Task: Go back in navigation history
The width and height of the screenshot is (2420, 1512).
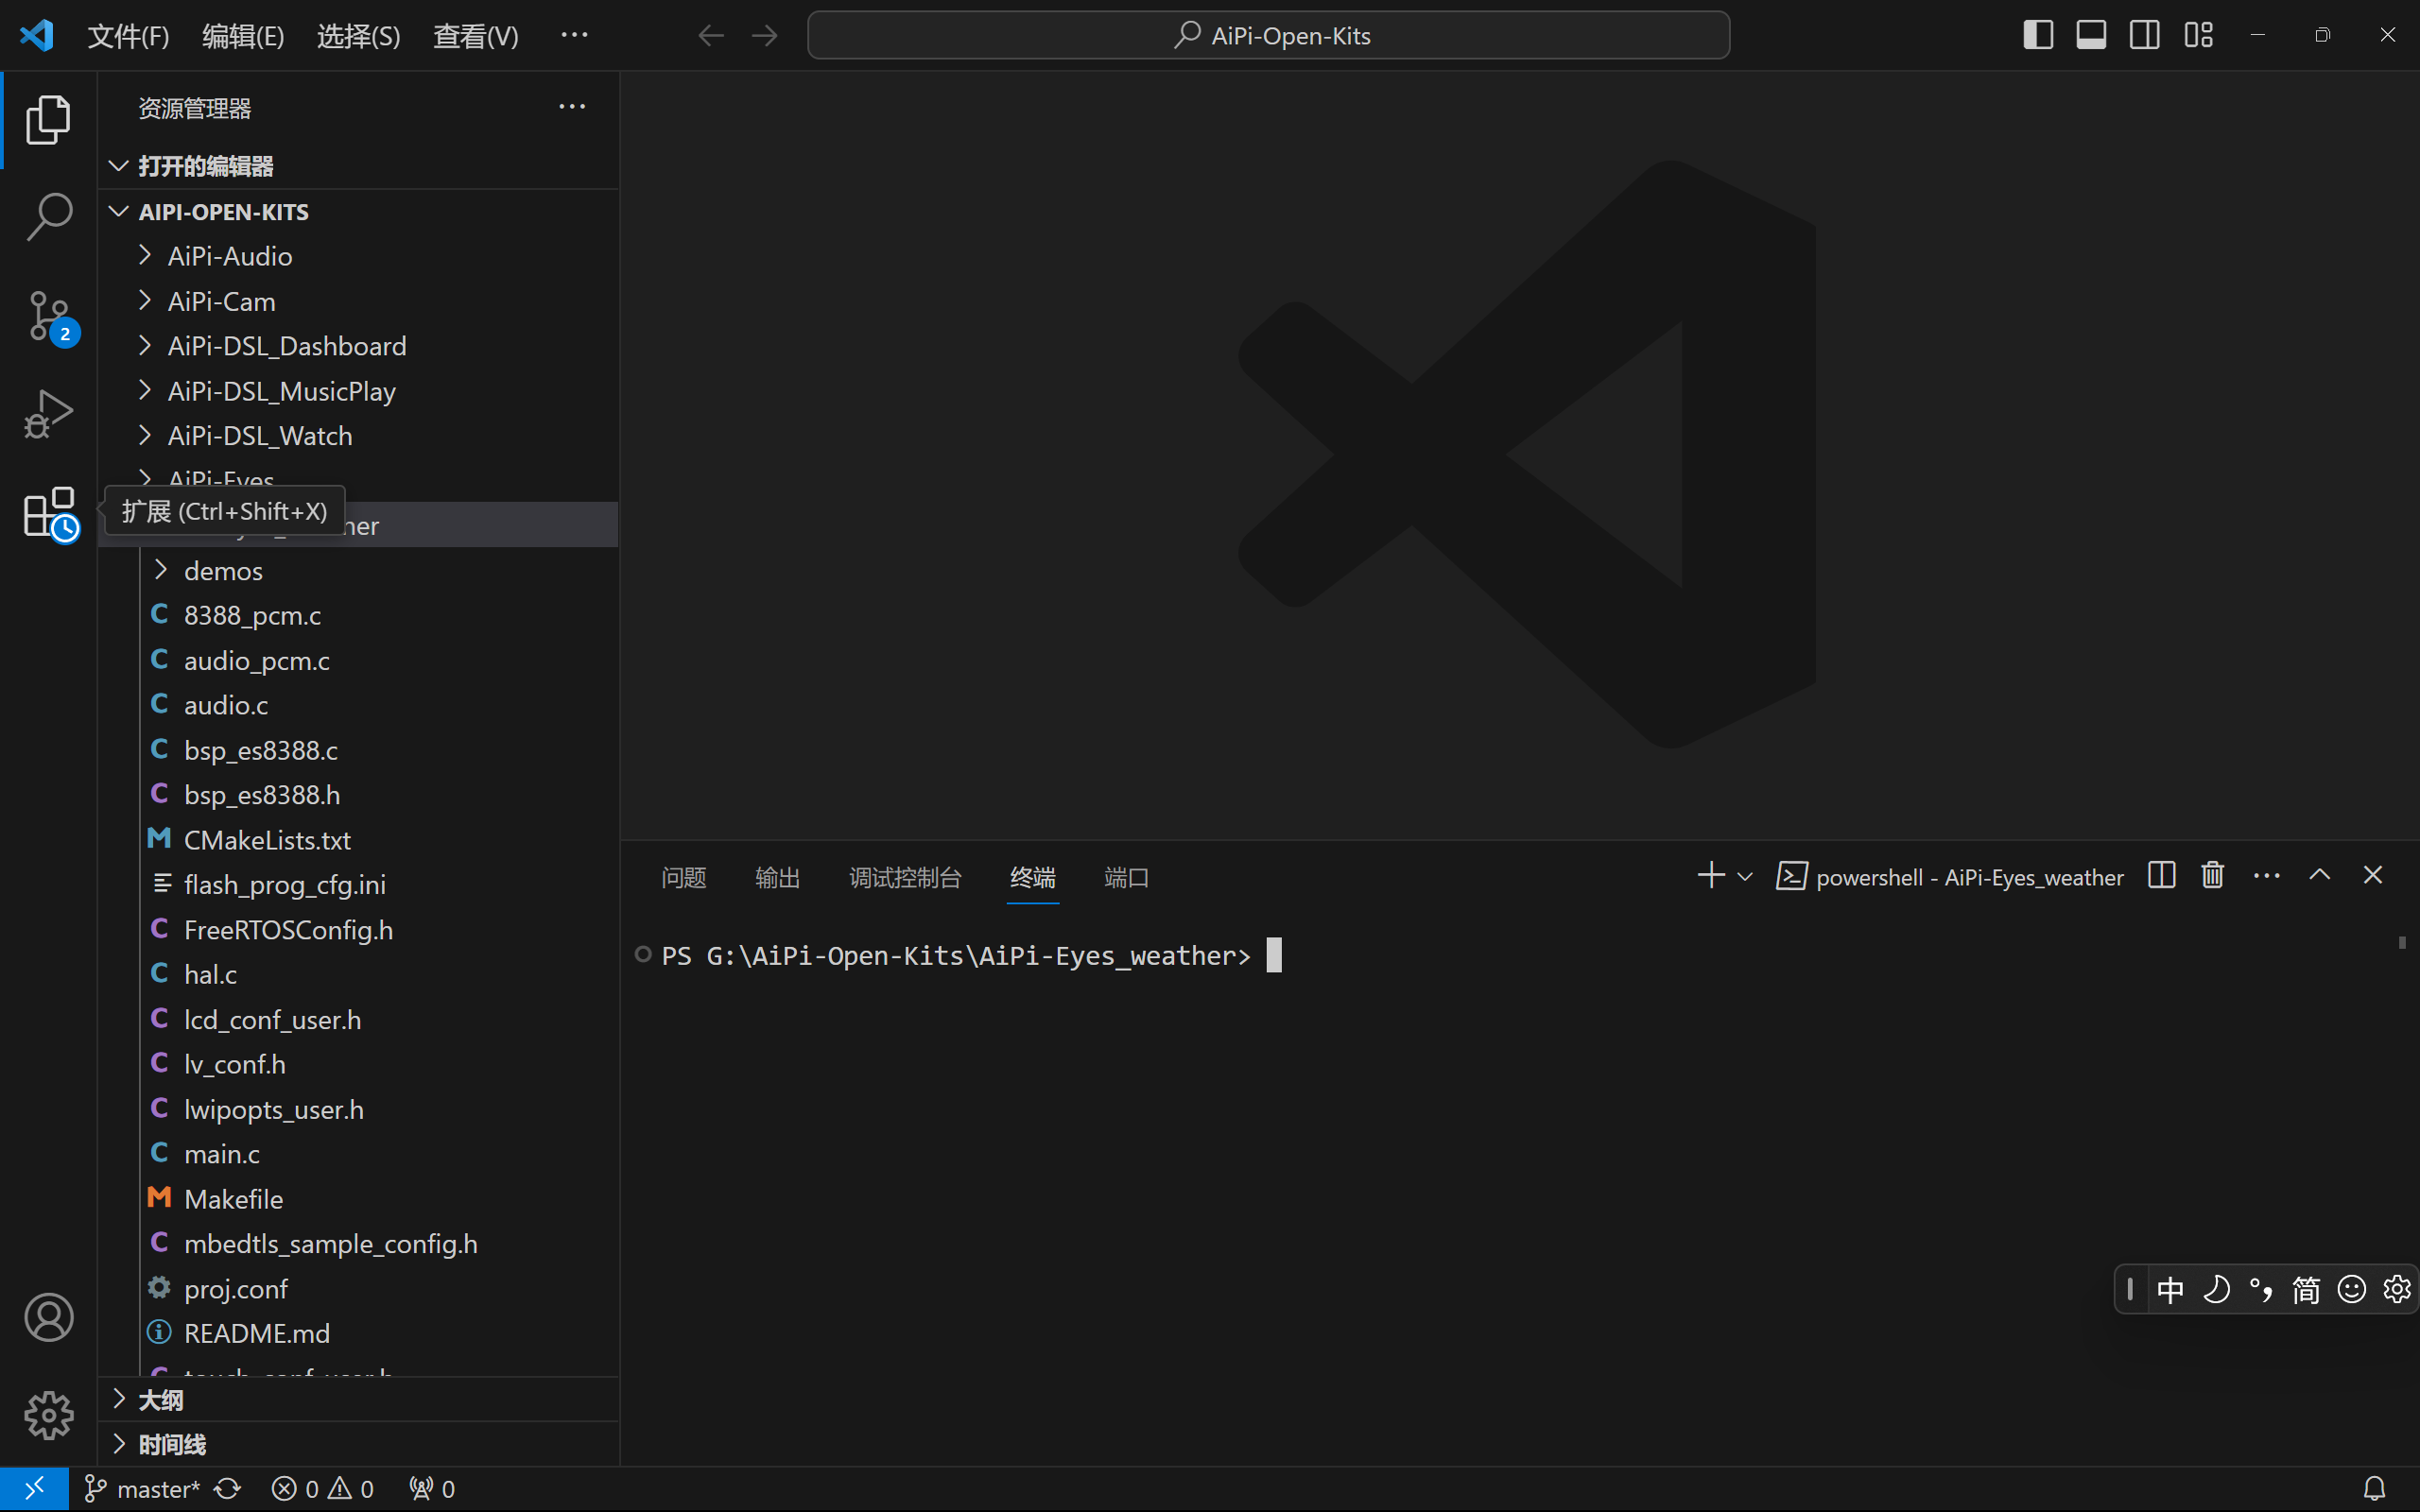Action: [711, 36]
